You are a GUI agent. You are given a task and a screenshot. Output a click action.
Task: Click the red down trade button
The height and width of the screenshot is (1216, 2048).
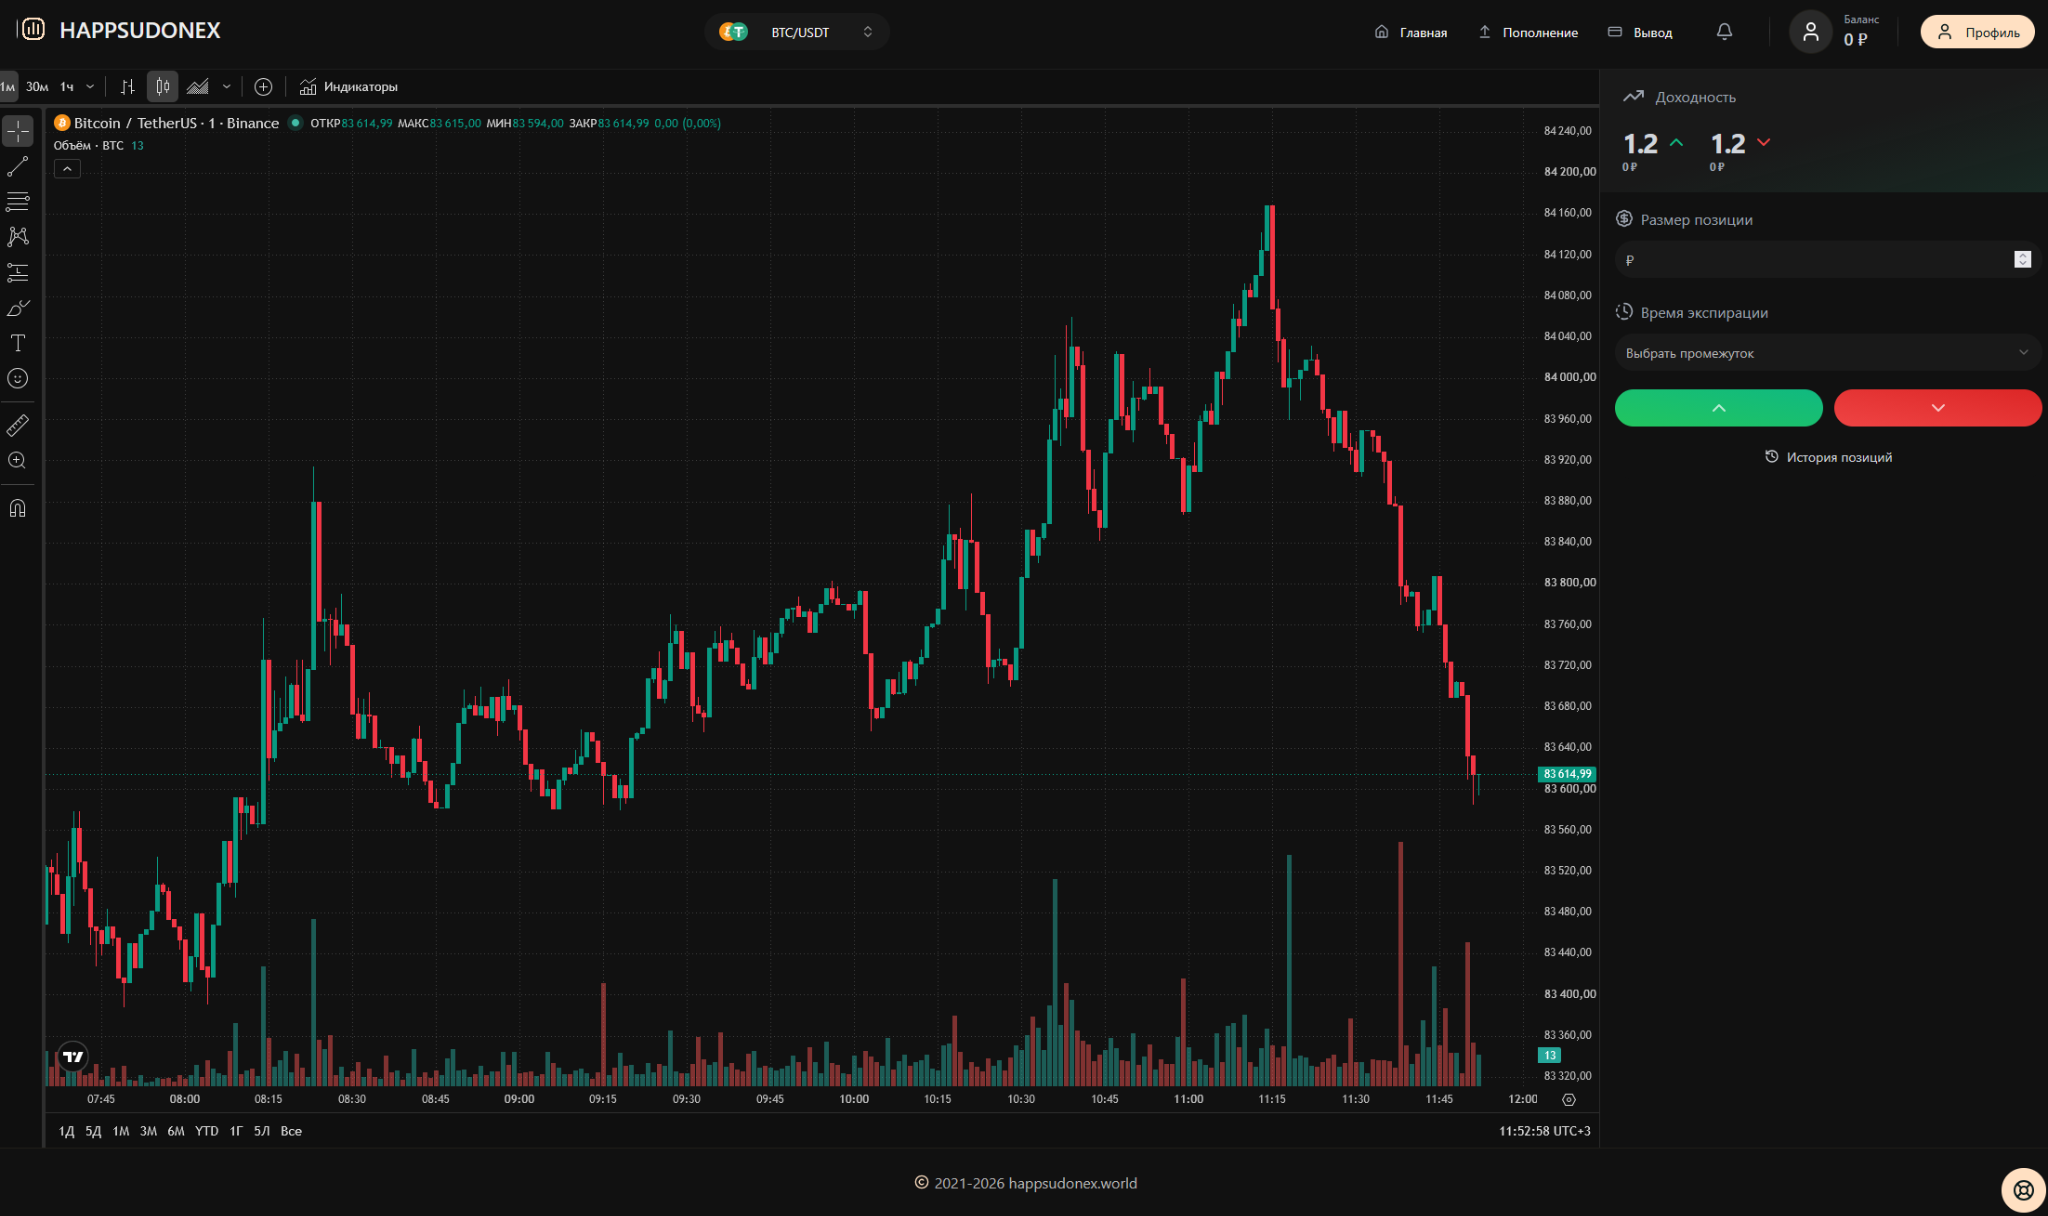pyautogui.click(x=1937, y=408)
